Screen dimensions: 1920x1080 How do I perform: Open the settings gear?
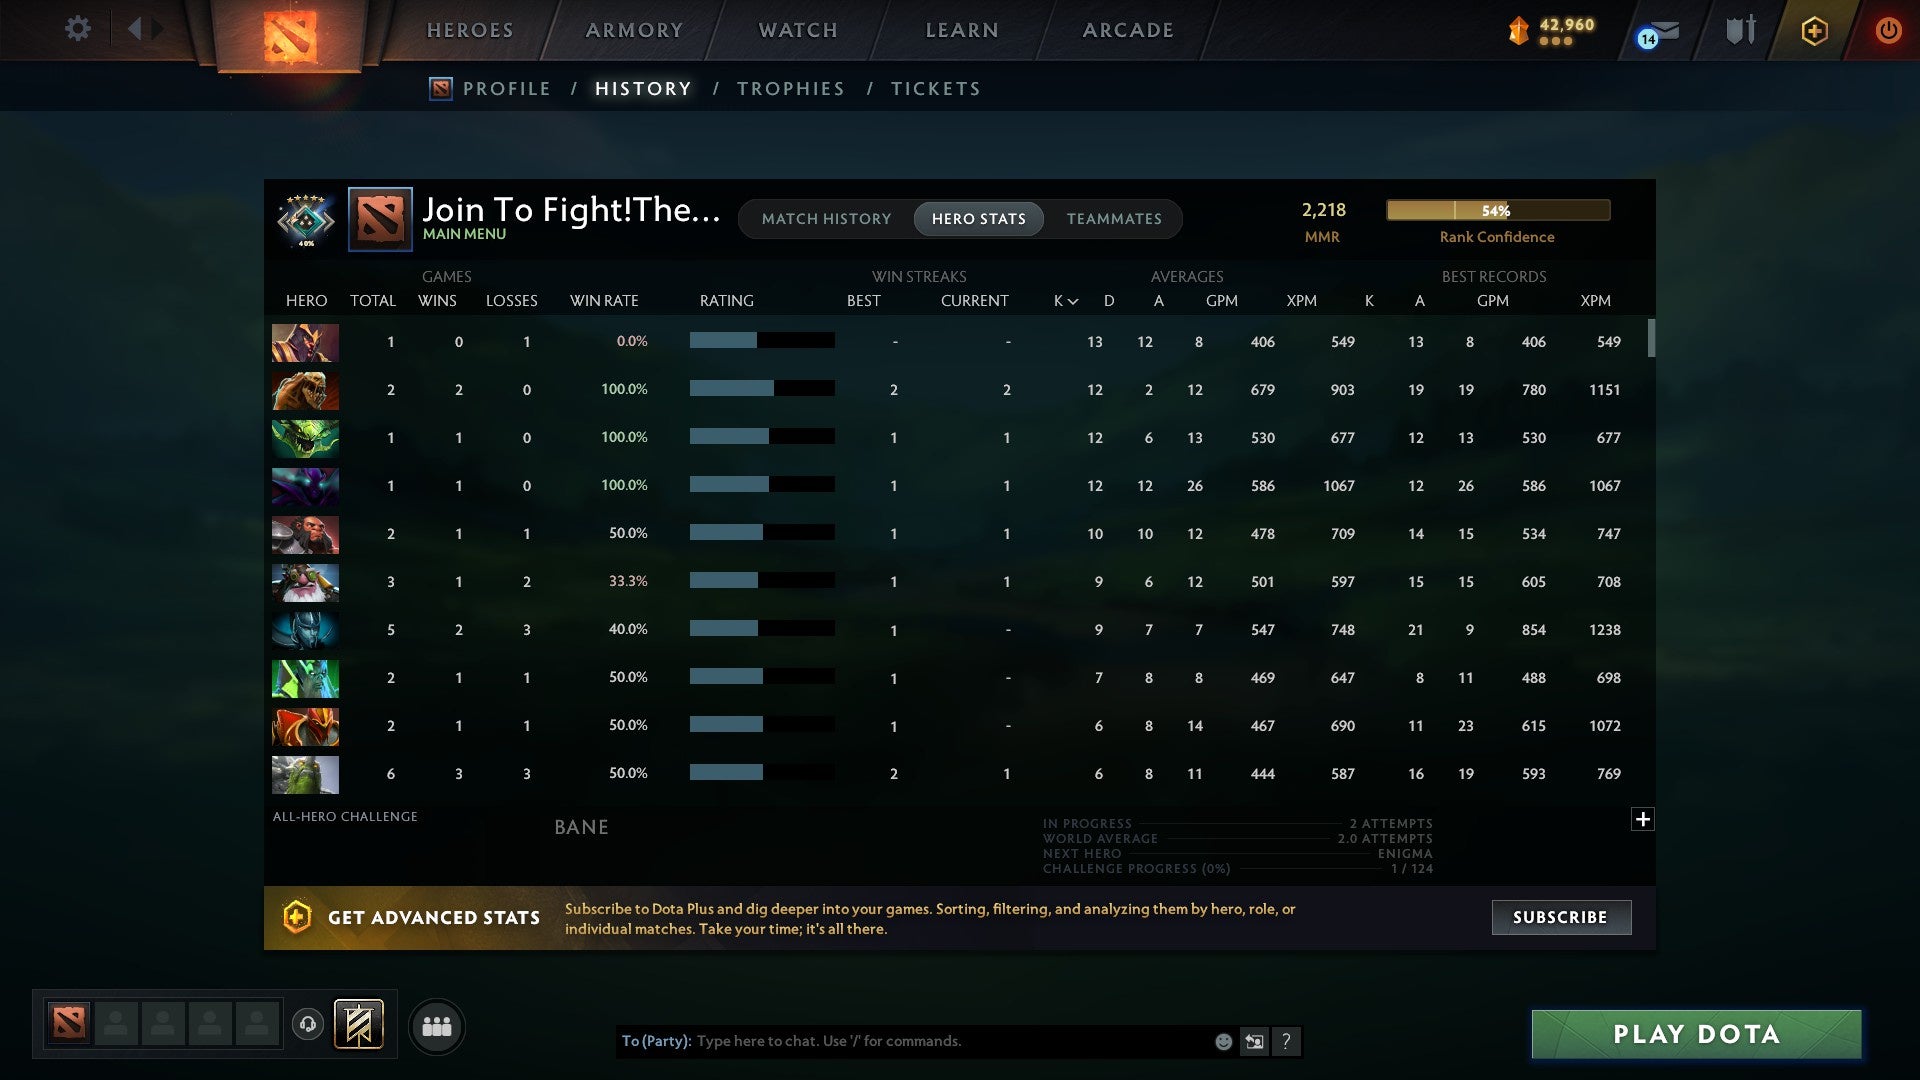[x=78, y=29]
